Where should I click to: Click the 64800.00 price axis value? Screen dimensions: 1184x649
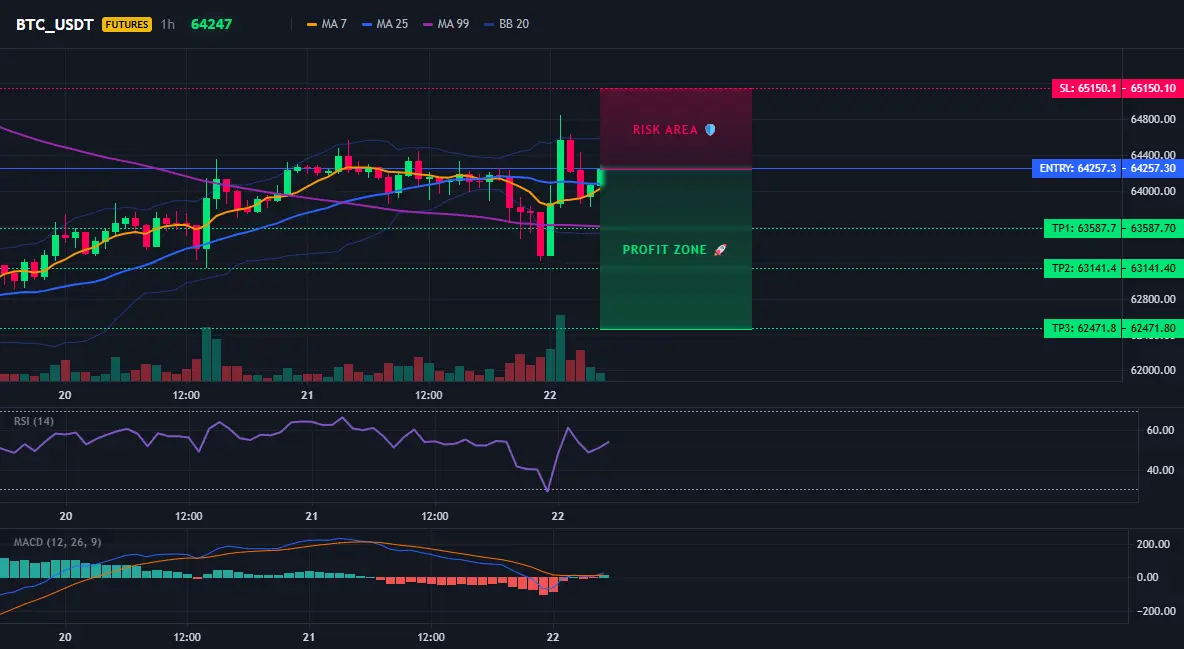[1153, 119]
